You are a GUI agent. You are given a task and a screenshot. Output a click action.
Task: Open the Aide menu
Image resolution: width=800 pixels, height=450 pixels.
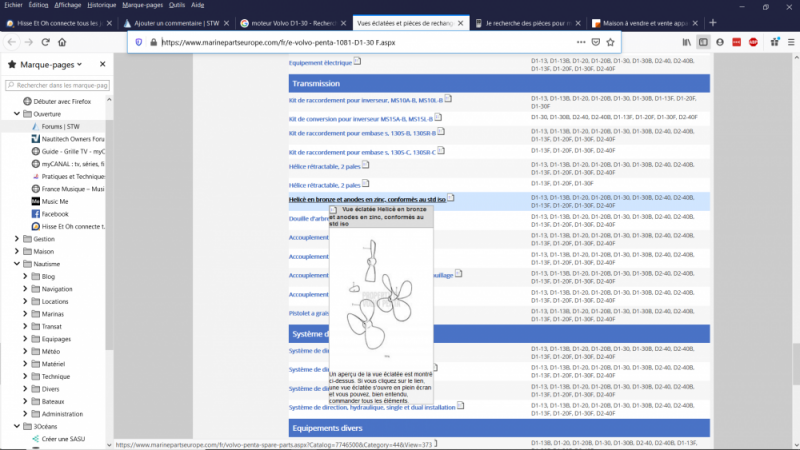(197, 5)
